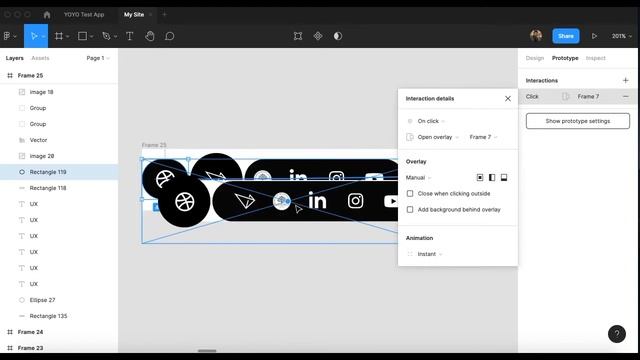
Task: Open the Manual overlay position dropdown
Action: click(x=418, y=178)
